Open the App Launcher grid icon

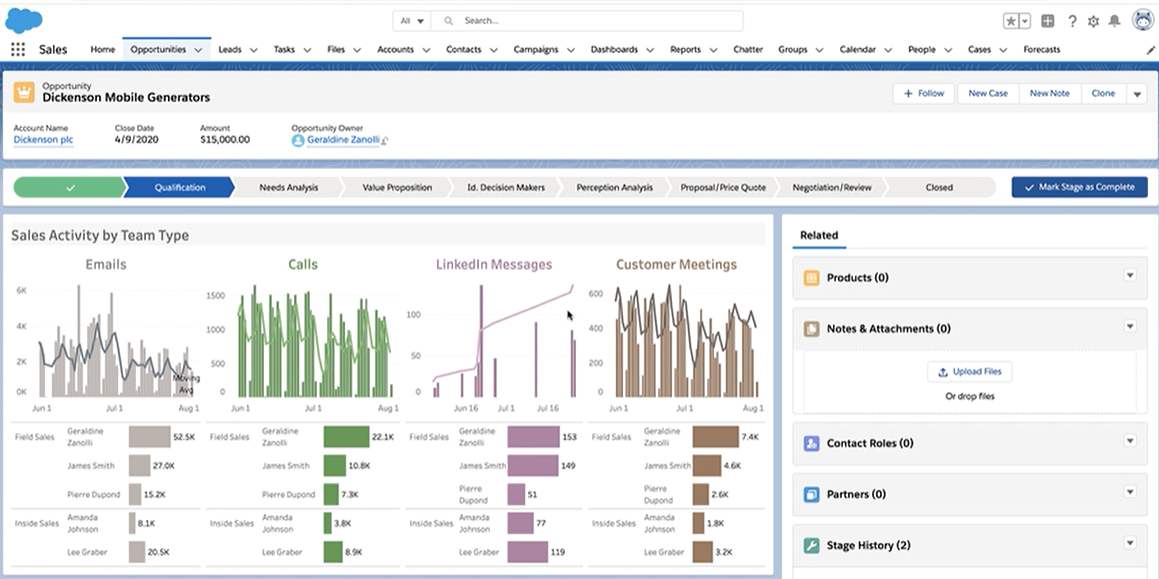coord(18,49)
